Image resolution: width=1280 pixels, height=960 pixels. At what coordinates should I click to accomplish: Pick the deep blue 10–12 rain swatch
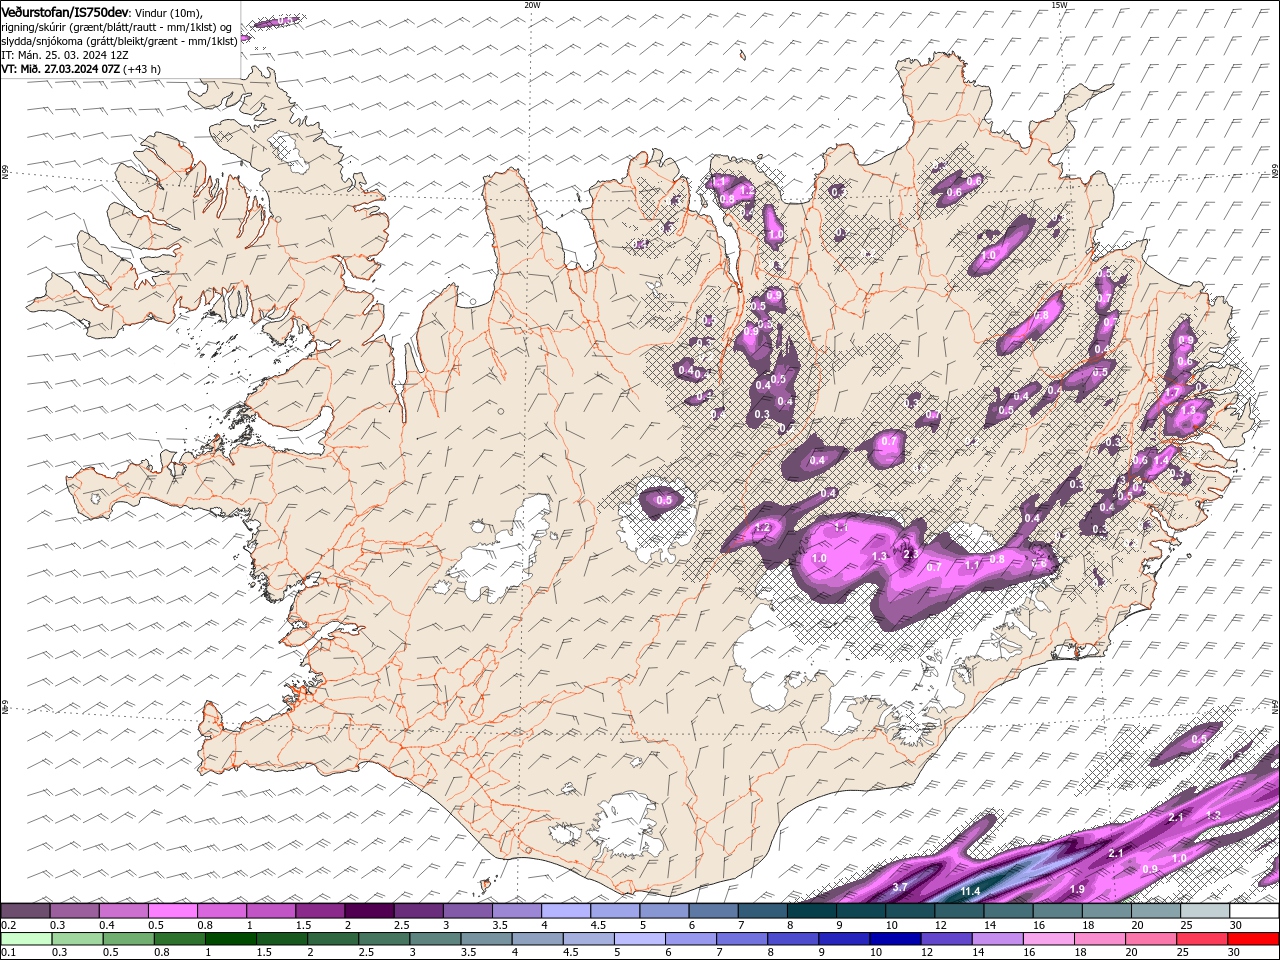(894, 939)
